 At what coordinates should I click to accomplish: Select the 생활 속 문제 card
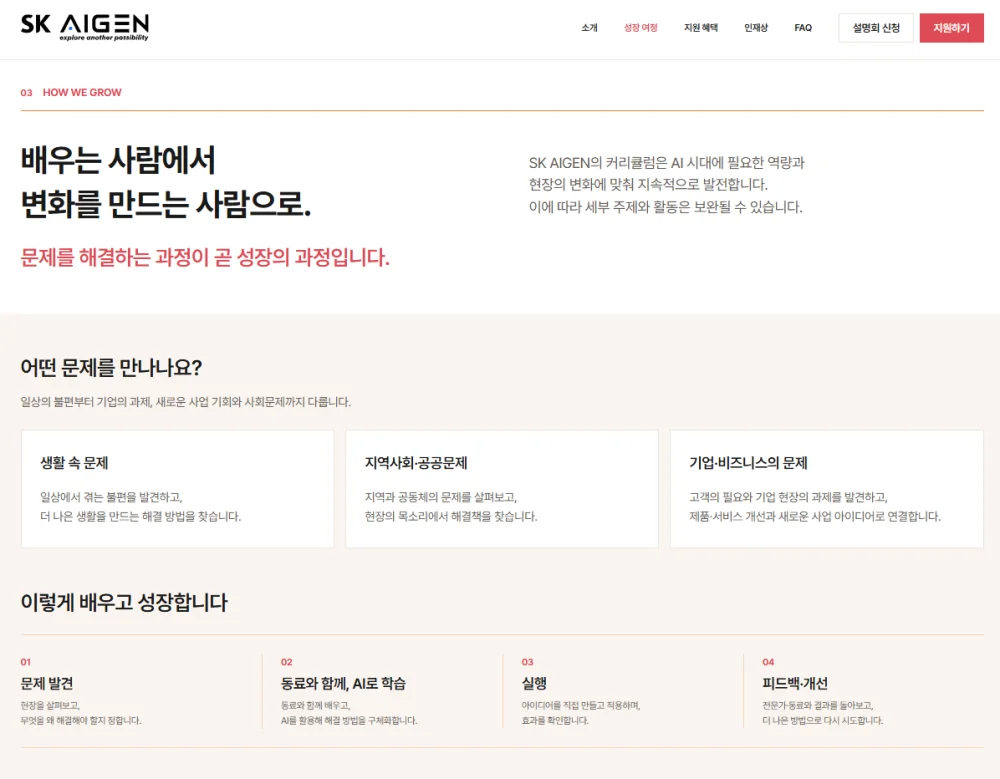pyautogui.click(x=177, y=489)
